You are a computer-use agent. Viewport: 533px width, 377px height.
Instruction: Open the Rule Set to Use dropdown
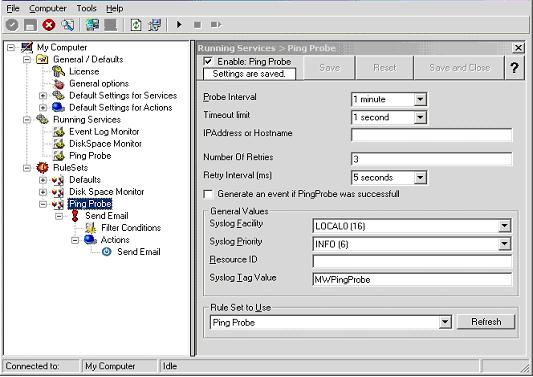445,322
